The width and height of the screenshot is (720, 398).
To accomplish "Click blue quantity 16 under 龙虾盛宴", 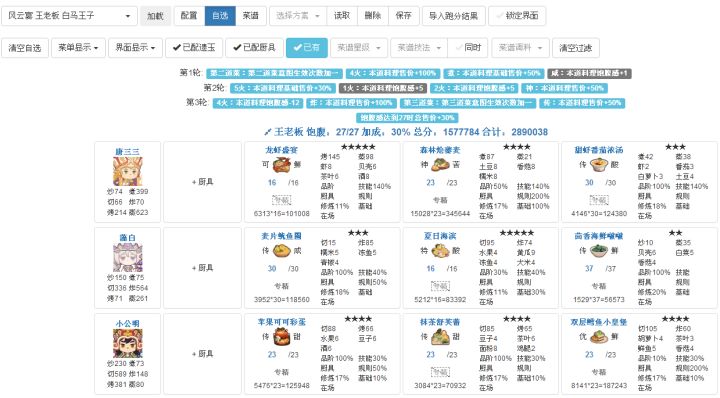I will [x=272, y=183].
